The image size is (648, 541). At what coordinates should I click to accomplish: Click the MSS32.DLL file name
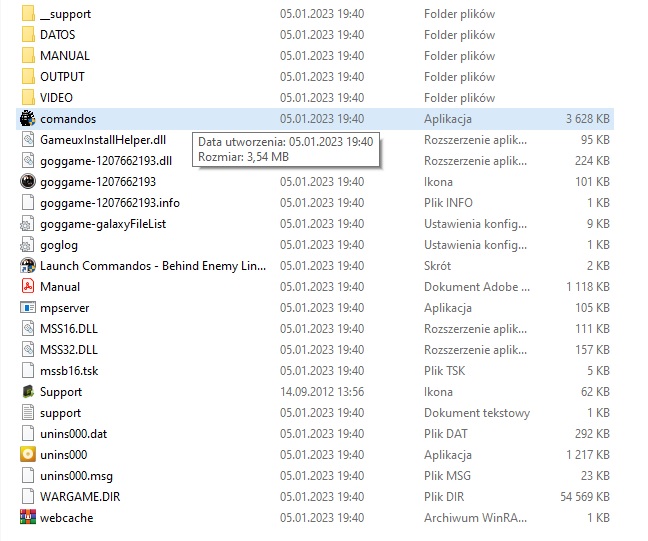pos(69,350)
